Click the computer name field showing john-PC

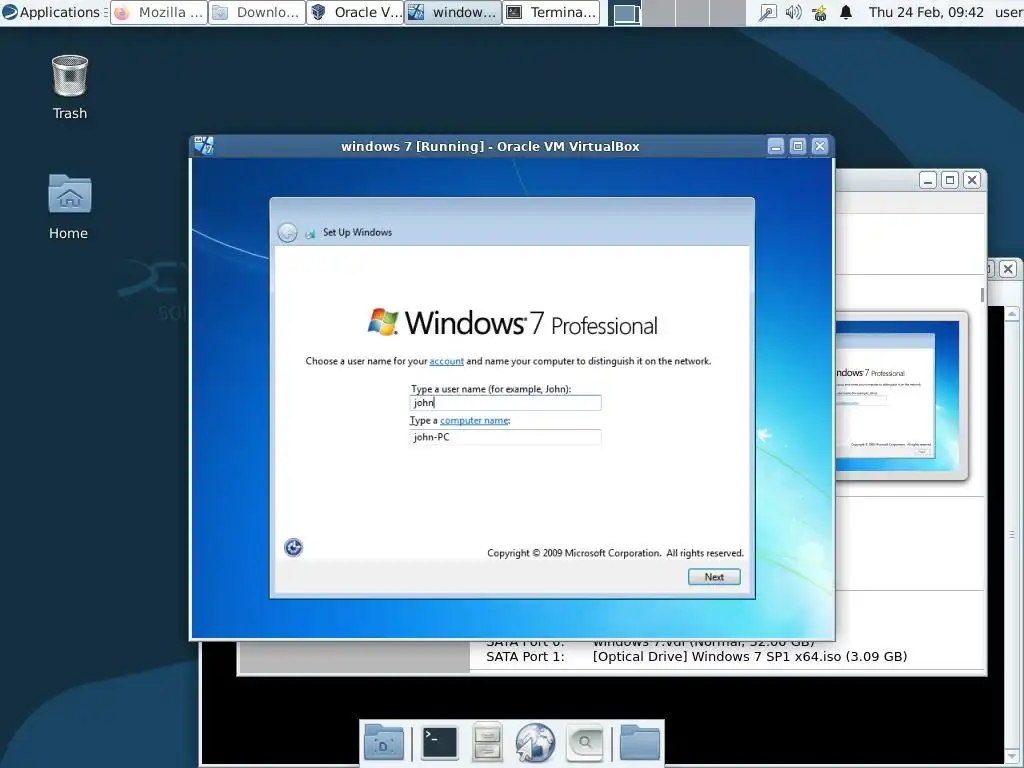click(505, 437)
